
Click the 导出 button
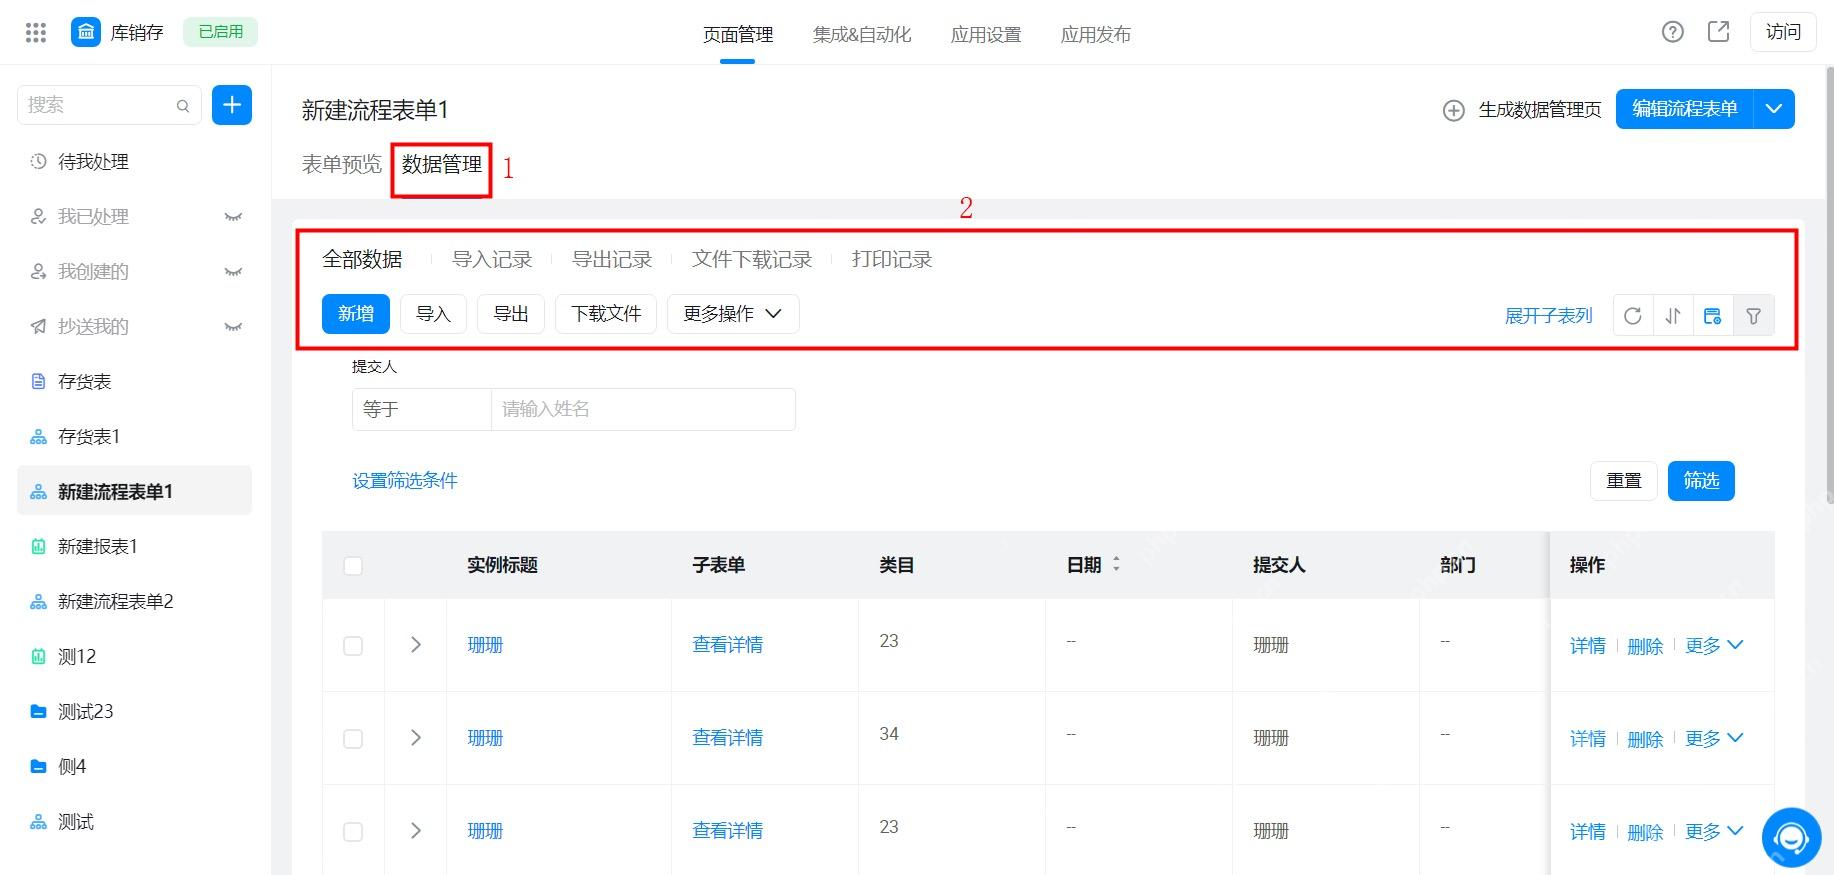tap(511, 314)
